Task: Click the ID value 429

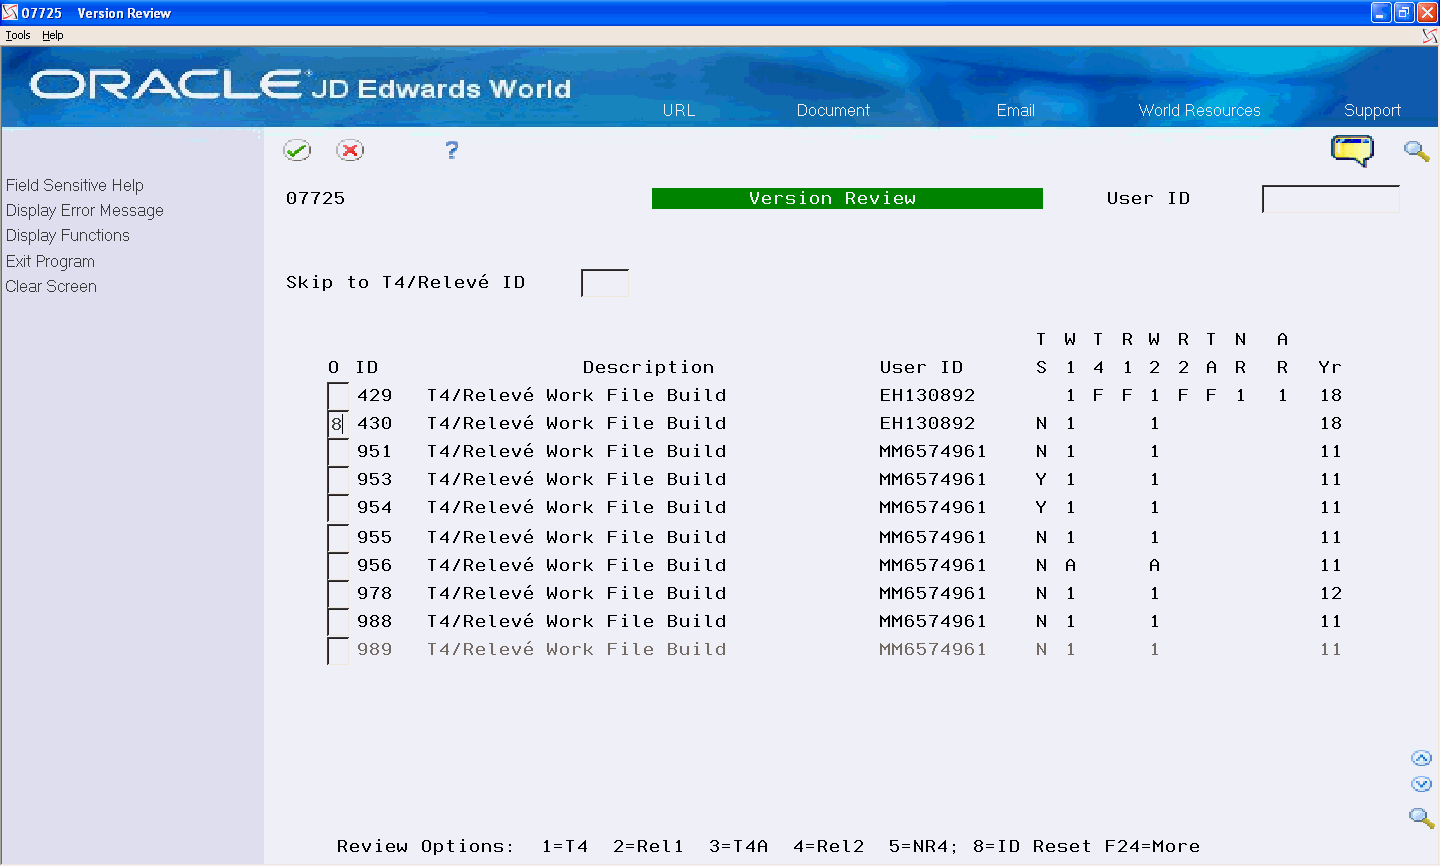Action: 375,395
